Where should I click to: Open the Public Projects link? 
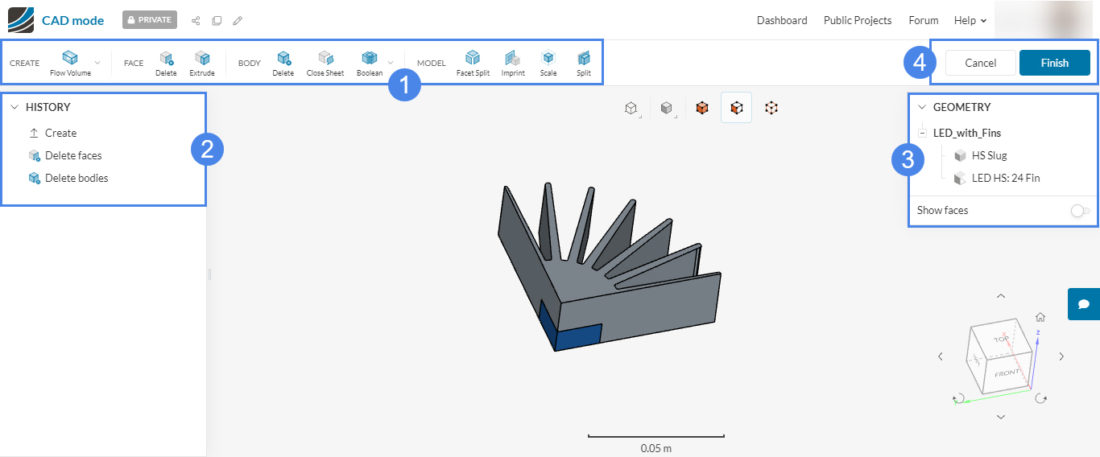click(857, 20)
